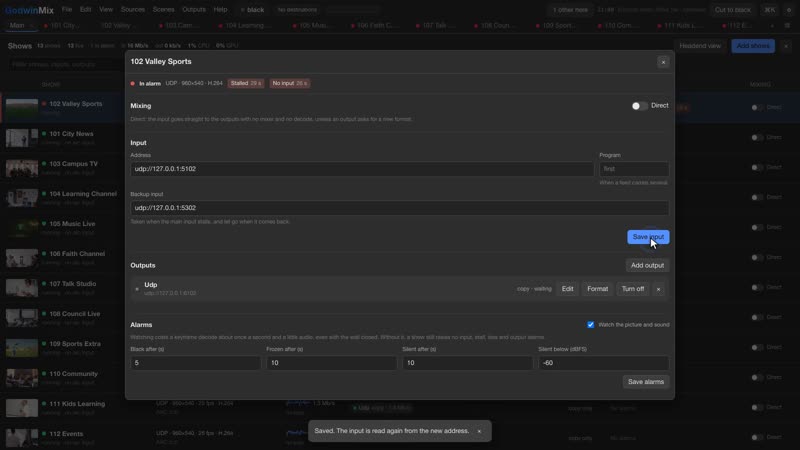Toggle Direct switch for 105 Music Live row

(x=757, y=227)
